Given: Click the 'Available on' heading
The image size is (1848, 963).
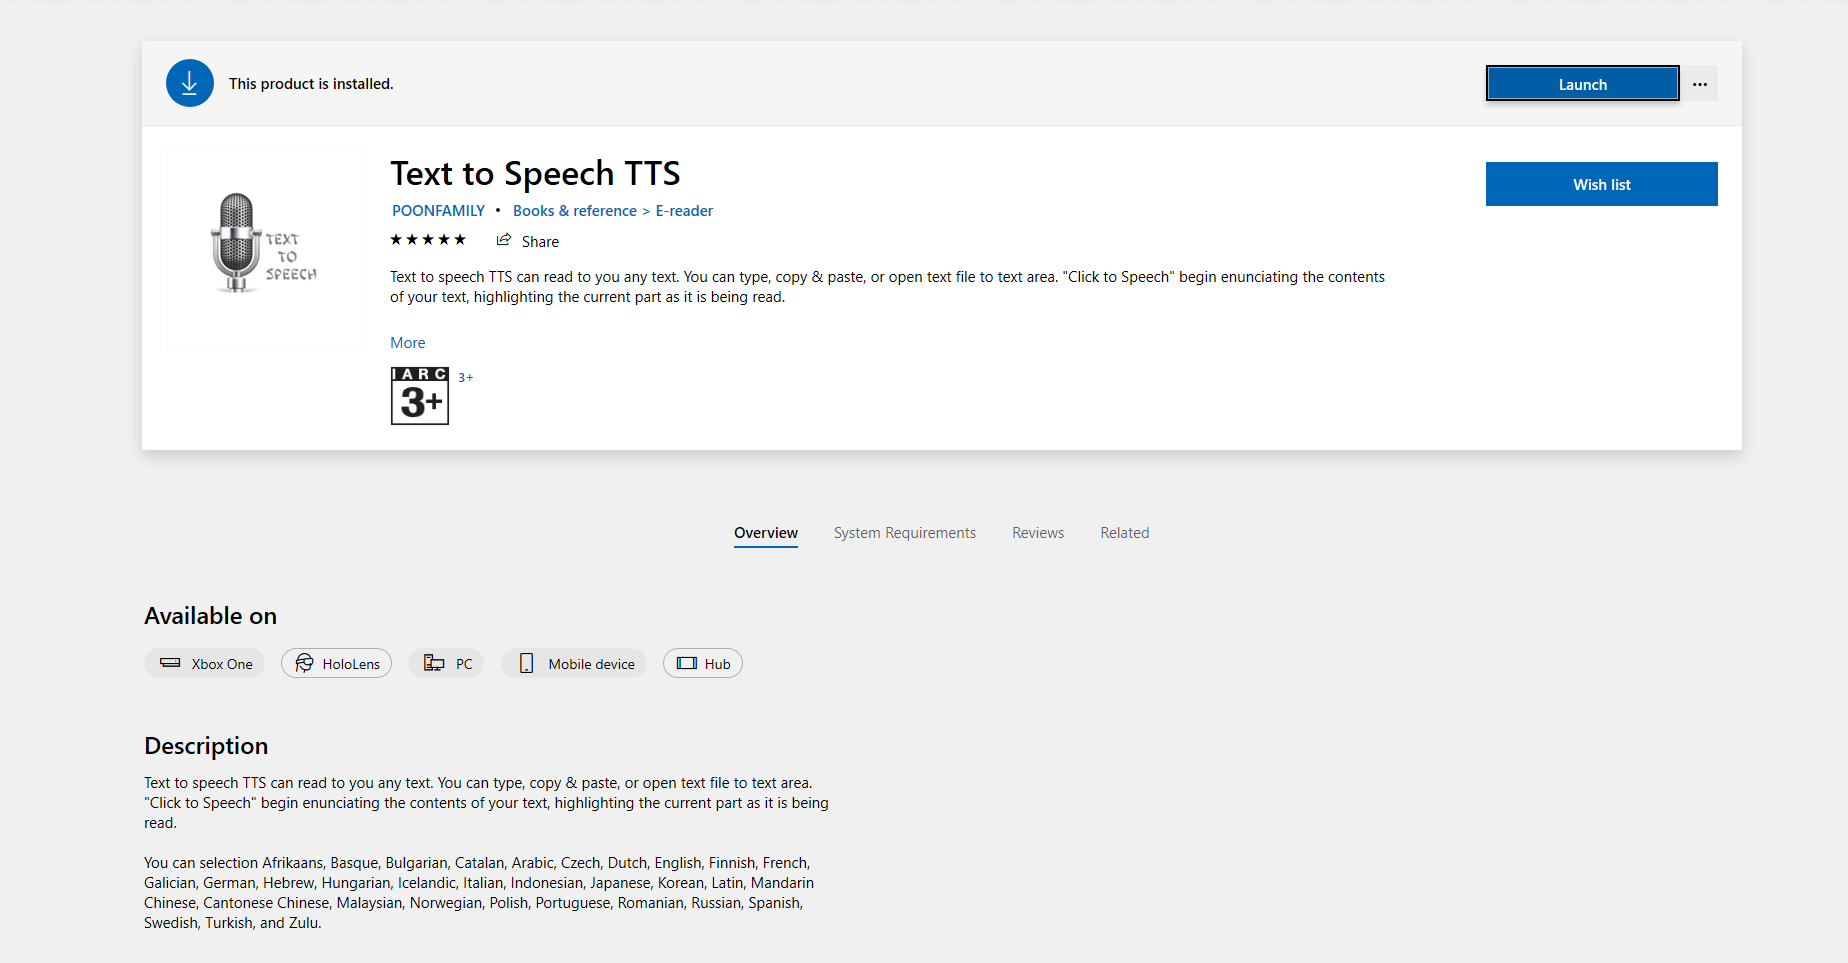Looking at the screenshot, I should [x=210, y=616].
